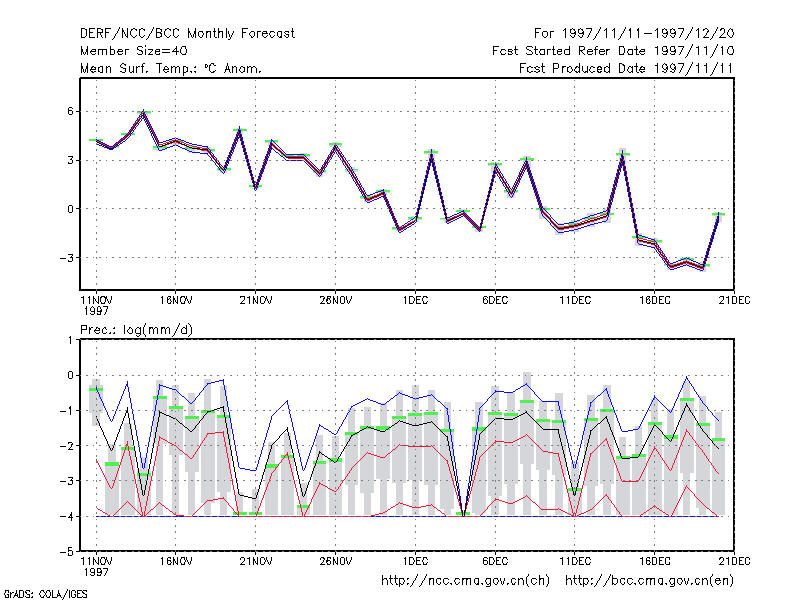Click the Prec.: log(mm/d) panel label
800x600 pixels.
136,330
